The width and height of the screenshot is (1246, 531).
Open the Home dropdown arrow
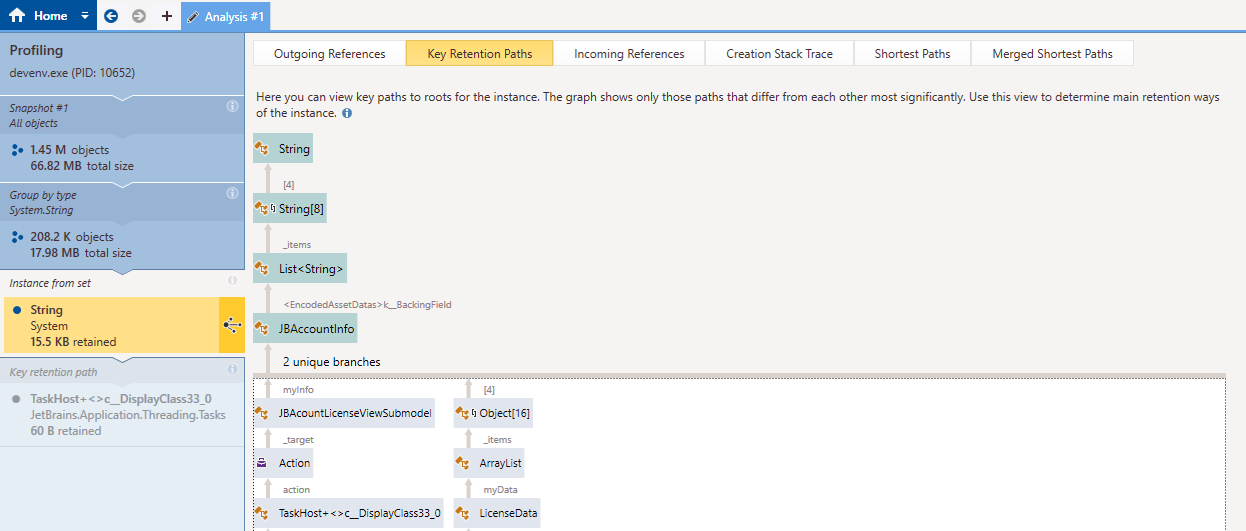85,16
